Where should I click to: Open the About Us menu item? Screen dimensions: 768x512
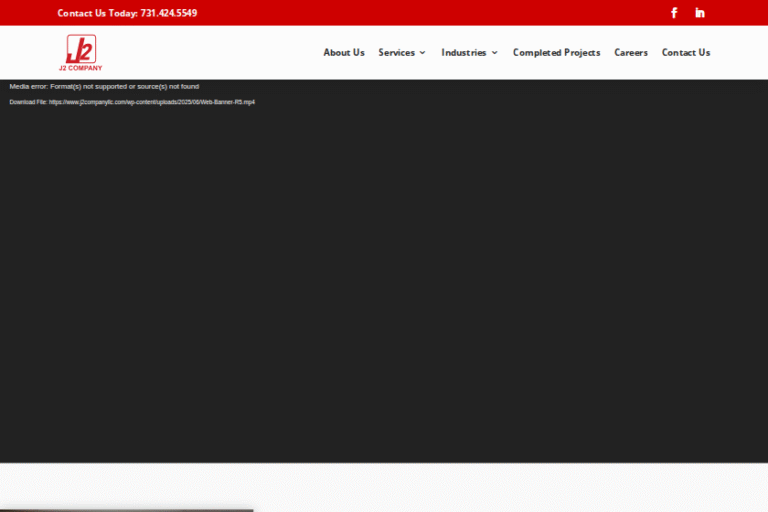coord(343,53)
